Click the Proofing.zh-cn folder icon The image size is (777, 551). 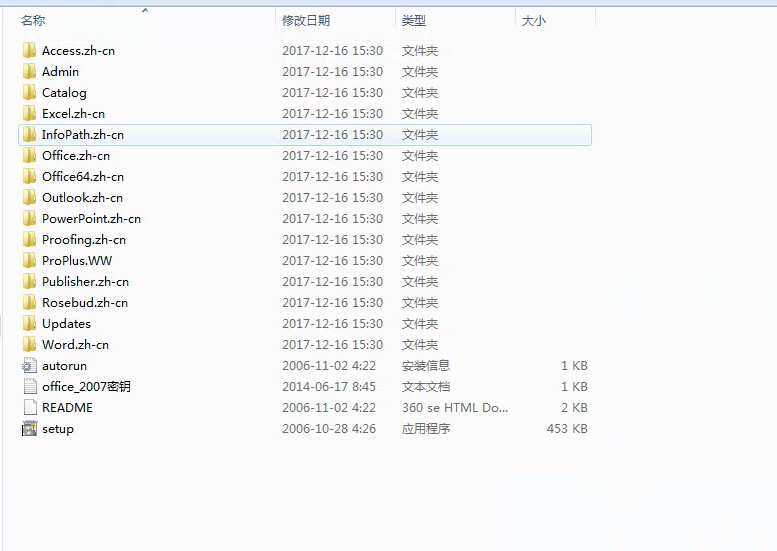click(30, 239)
